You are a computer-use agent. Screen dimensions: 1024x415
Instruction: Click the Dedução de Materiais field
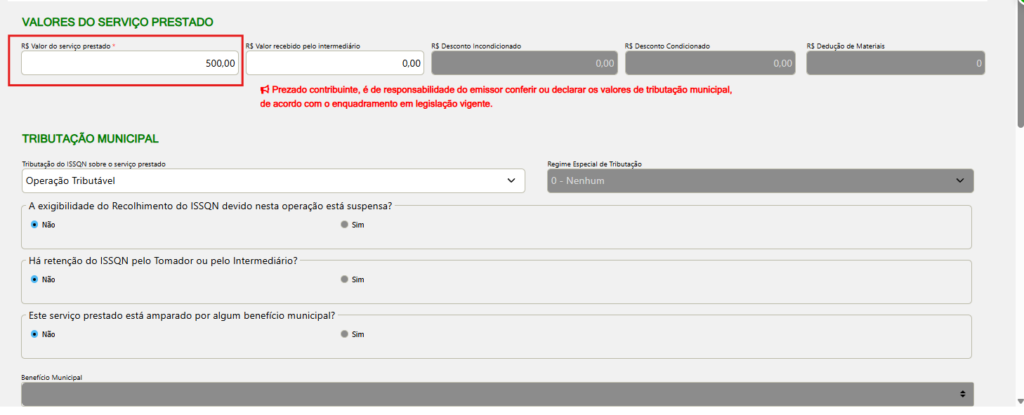[x=895, y=63]
